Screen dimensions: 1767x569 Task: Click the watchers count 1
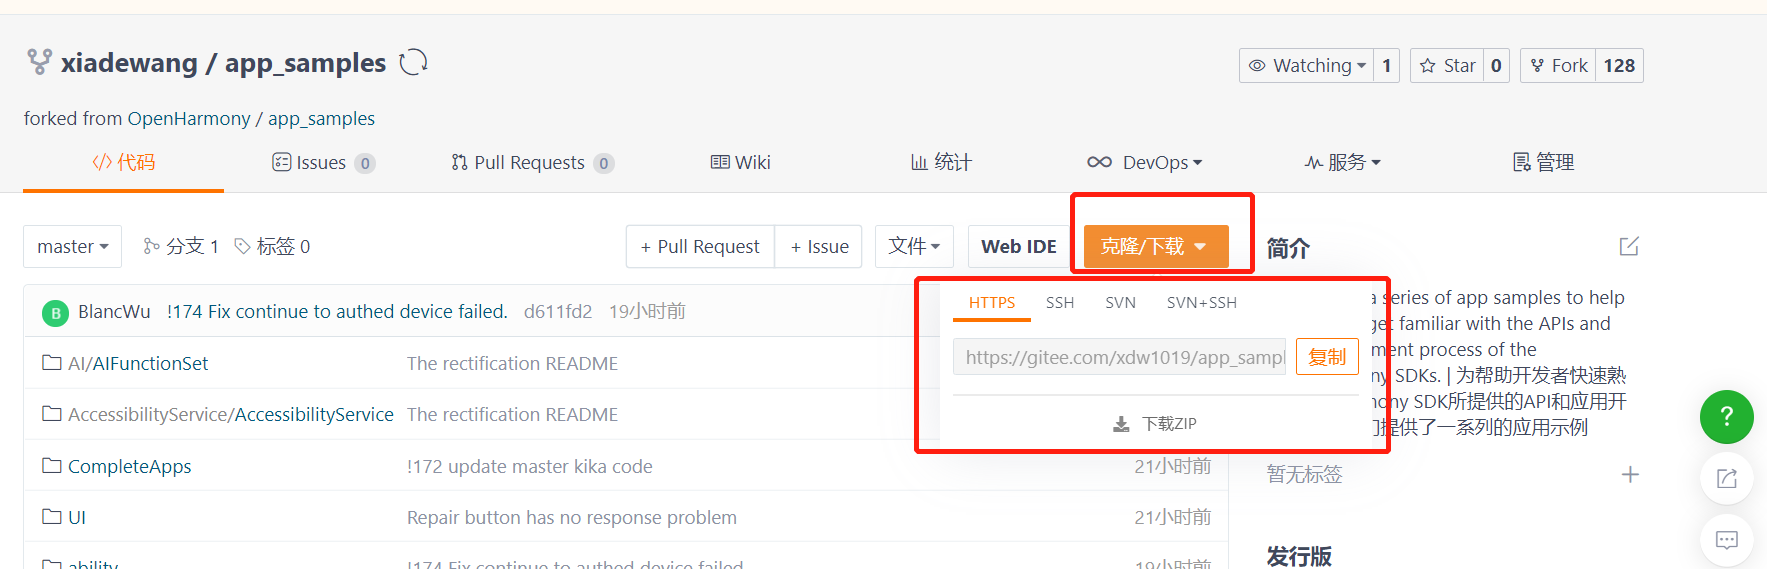pos(1386,66)
